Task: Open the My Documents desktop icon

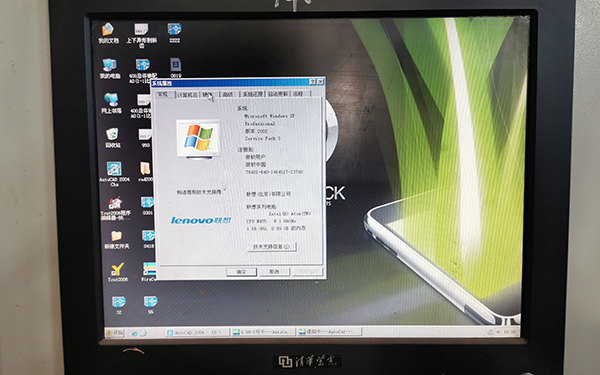Action: pos(108,32)
